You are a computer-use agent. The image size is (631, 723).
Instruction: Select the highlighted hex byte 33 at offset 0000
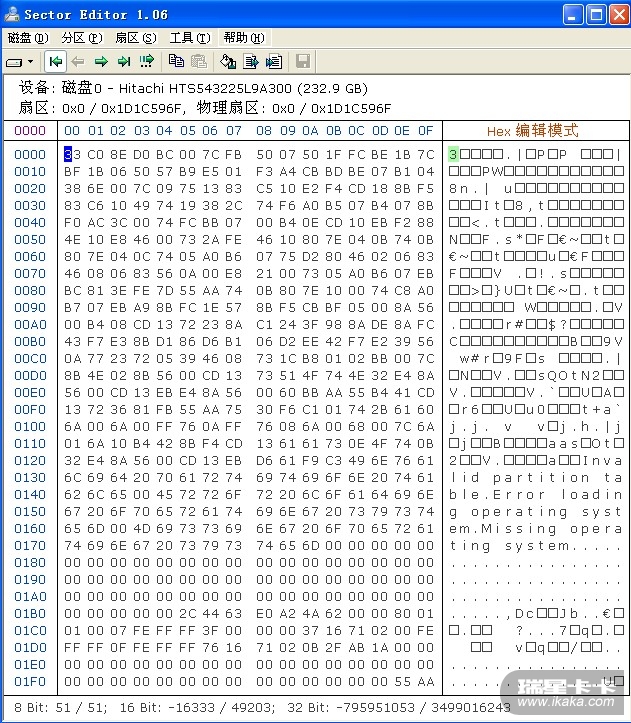pos(72,154)
